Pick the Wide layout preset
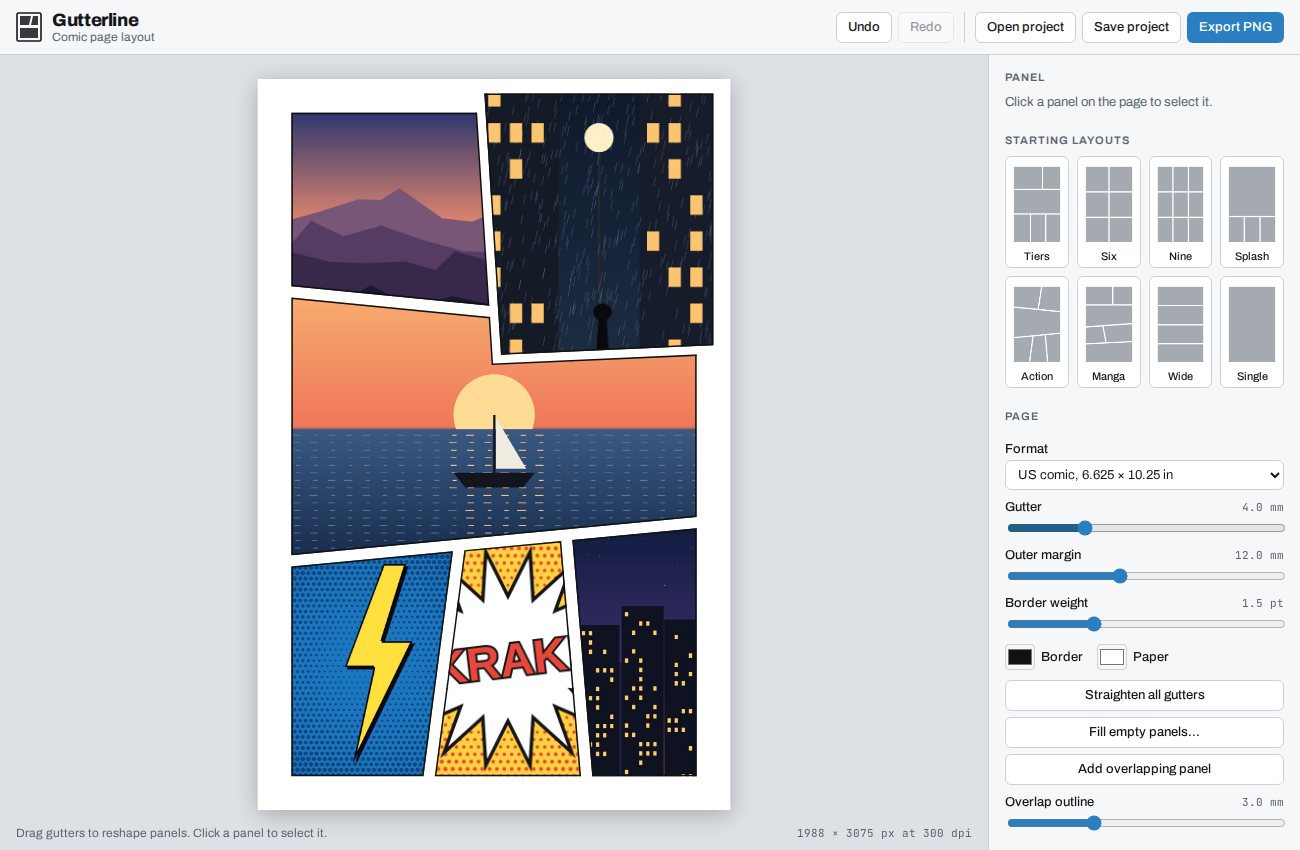This screenshot has width=1300, height=850. 1180,332
